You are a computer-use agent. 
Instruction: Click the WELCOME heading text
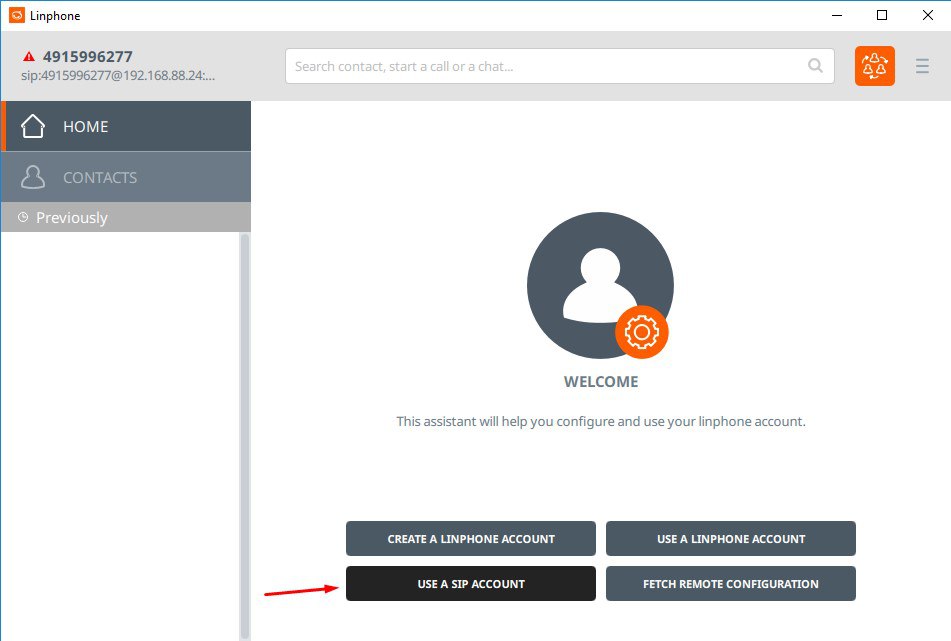click(601, 381)
